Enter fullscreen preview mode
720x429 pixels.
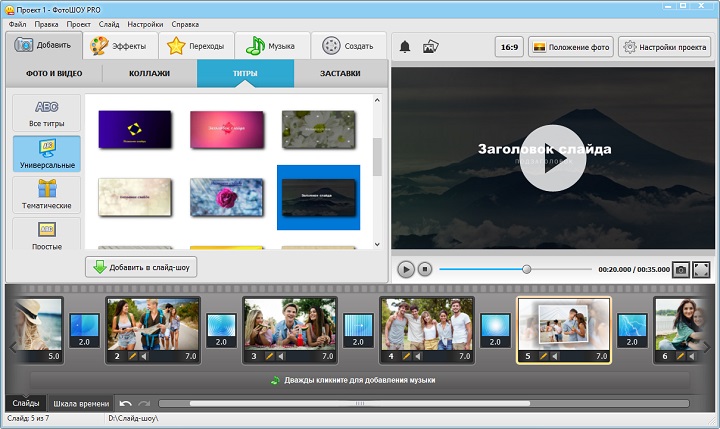701,269
